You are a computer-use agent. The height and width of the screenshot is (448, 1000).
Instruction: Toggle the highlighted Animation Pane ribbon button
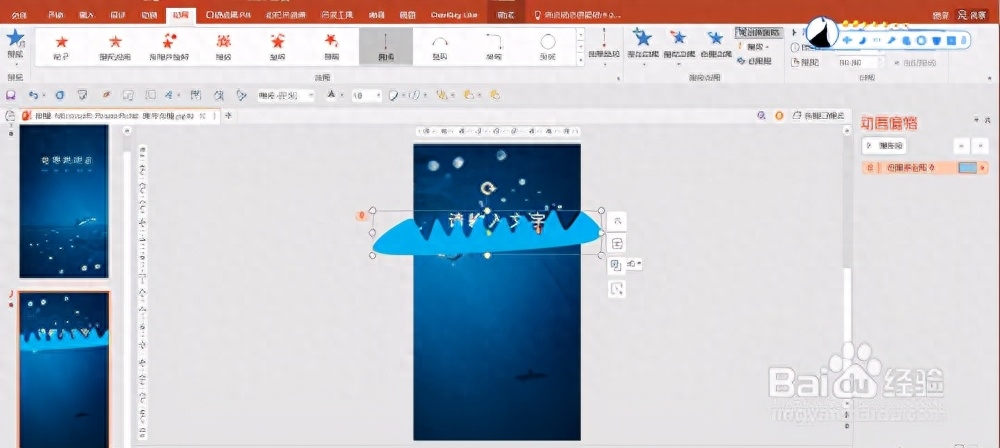coord(758,33)
